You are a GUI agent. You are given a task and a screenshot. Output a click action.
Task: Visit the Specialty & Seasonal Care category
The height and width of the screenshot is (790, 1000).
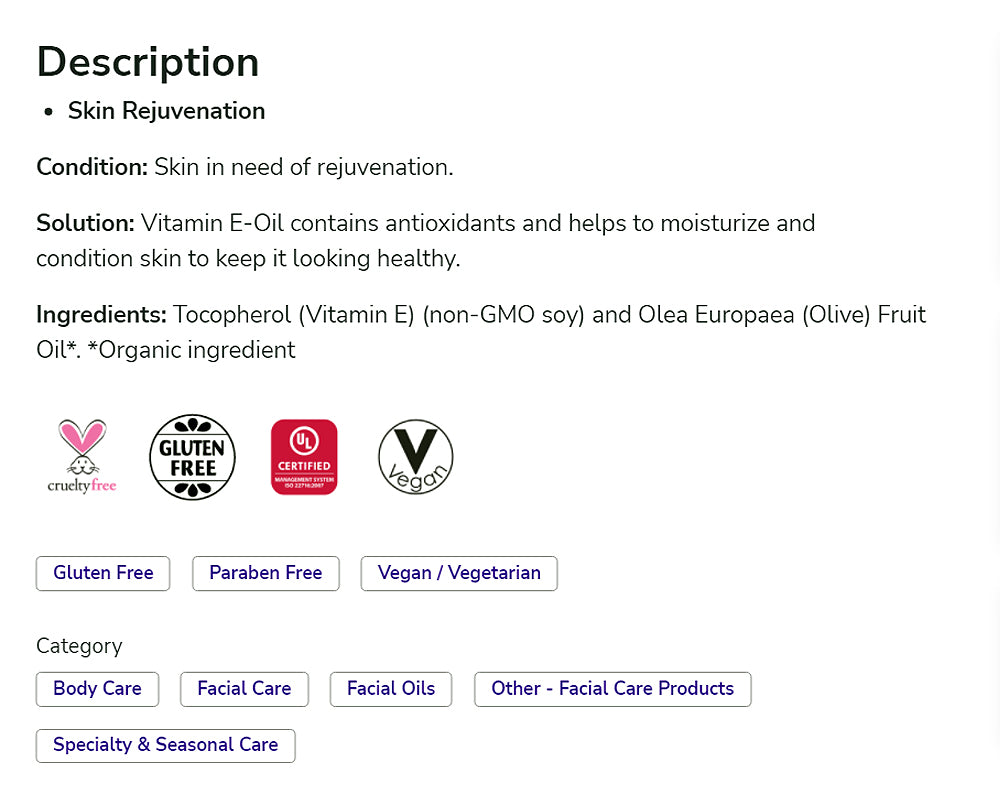pos(165,745)
